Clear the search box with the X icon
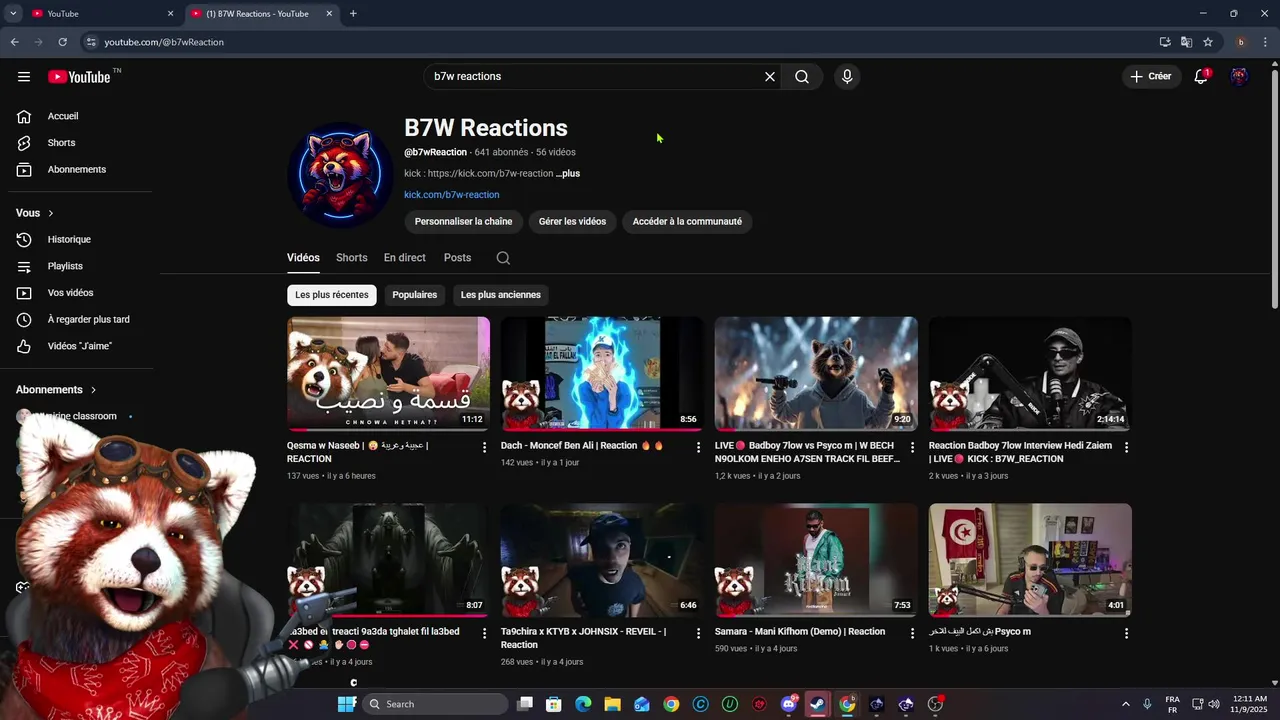This screenshot has height=720, width=1280. (x=770, y=77)
